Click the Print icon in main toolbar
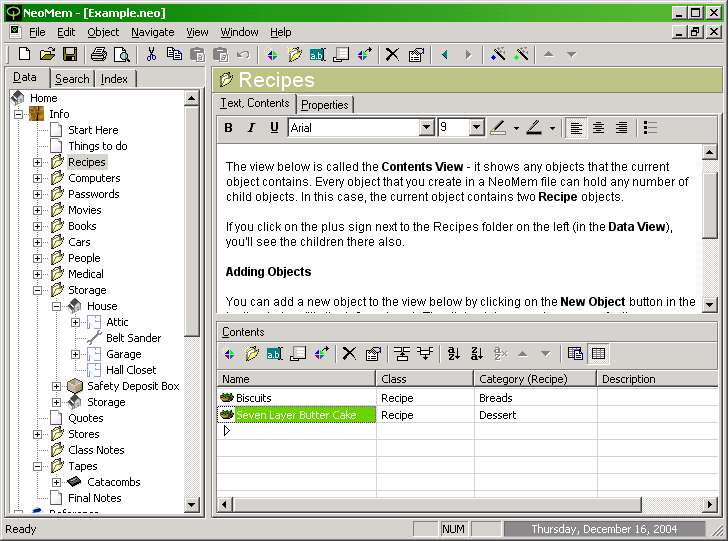 tap(99, 54)
